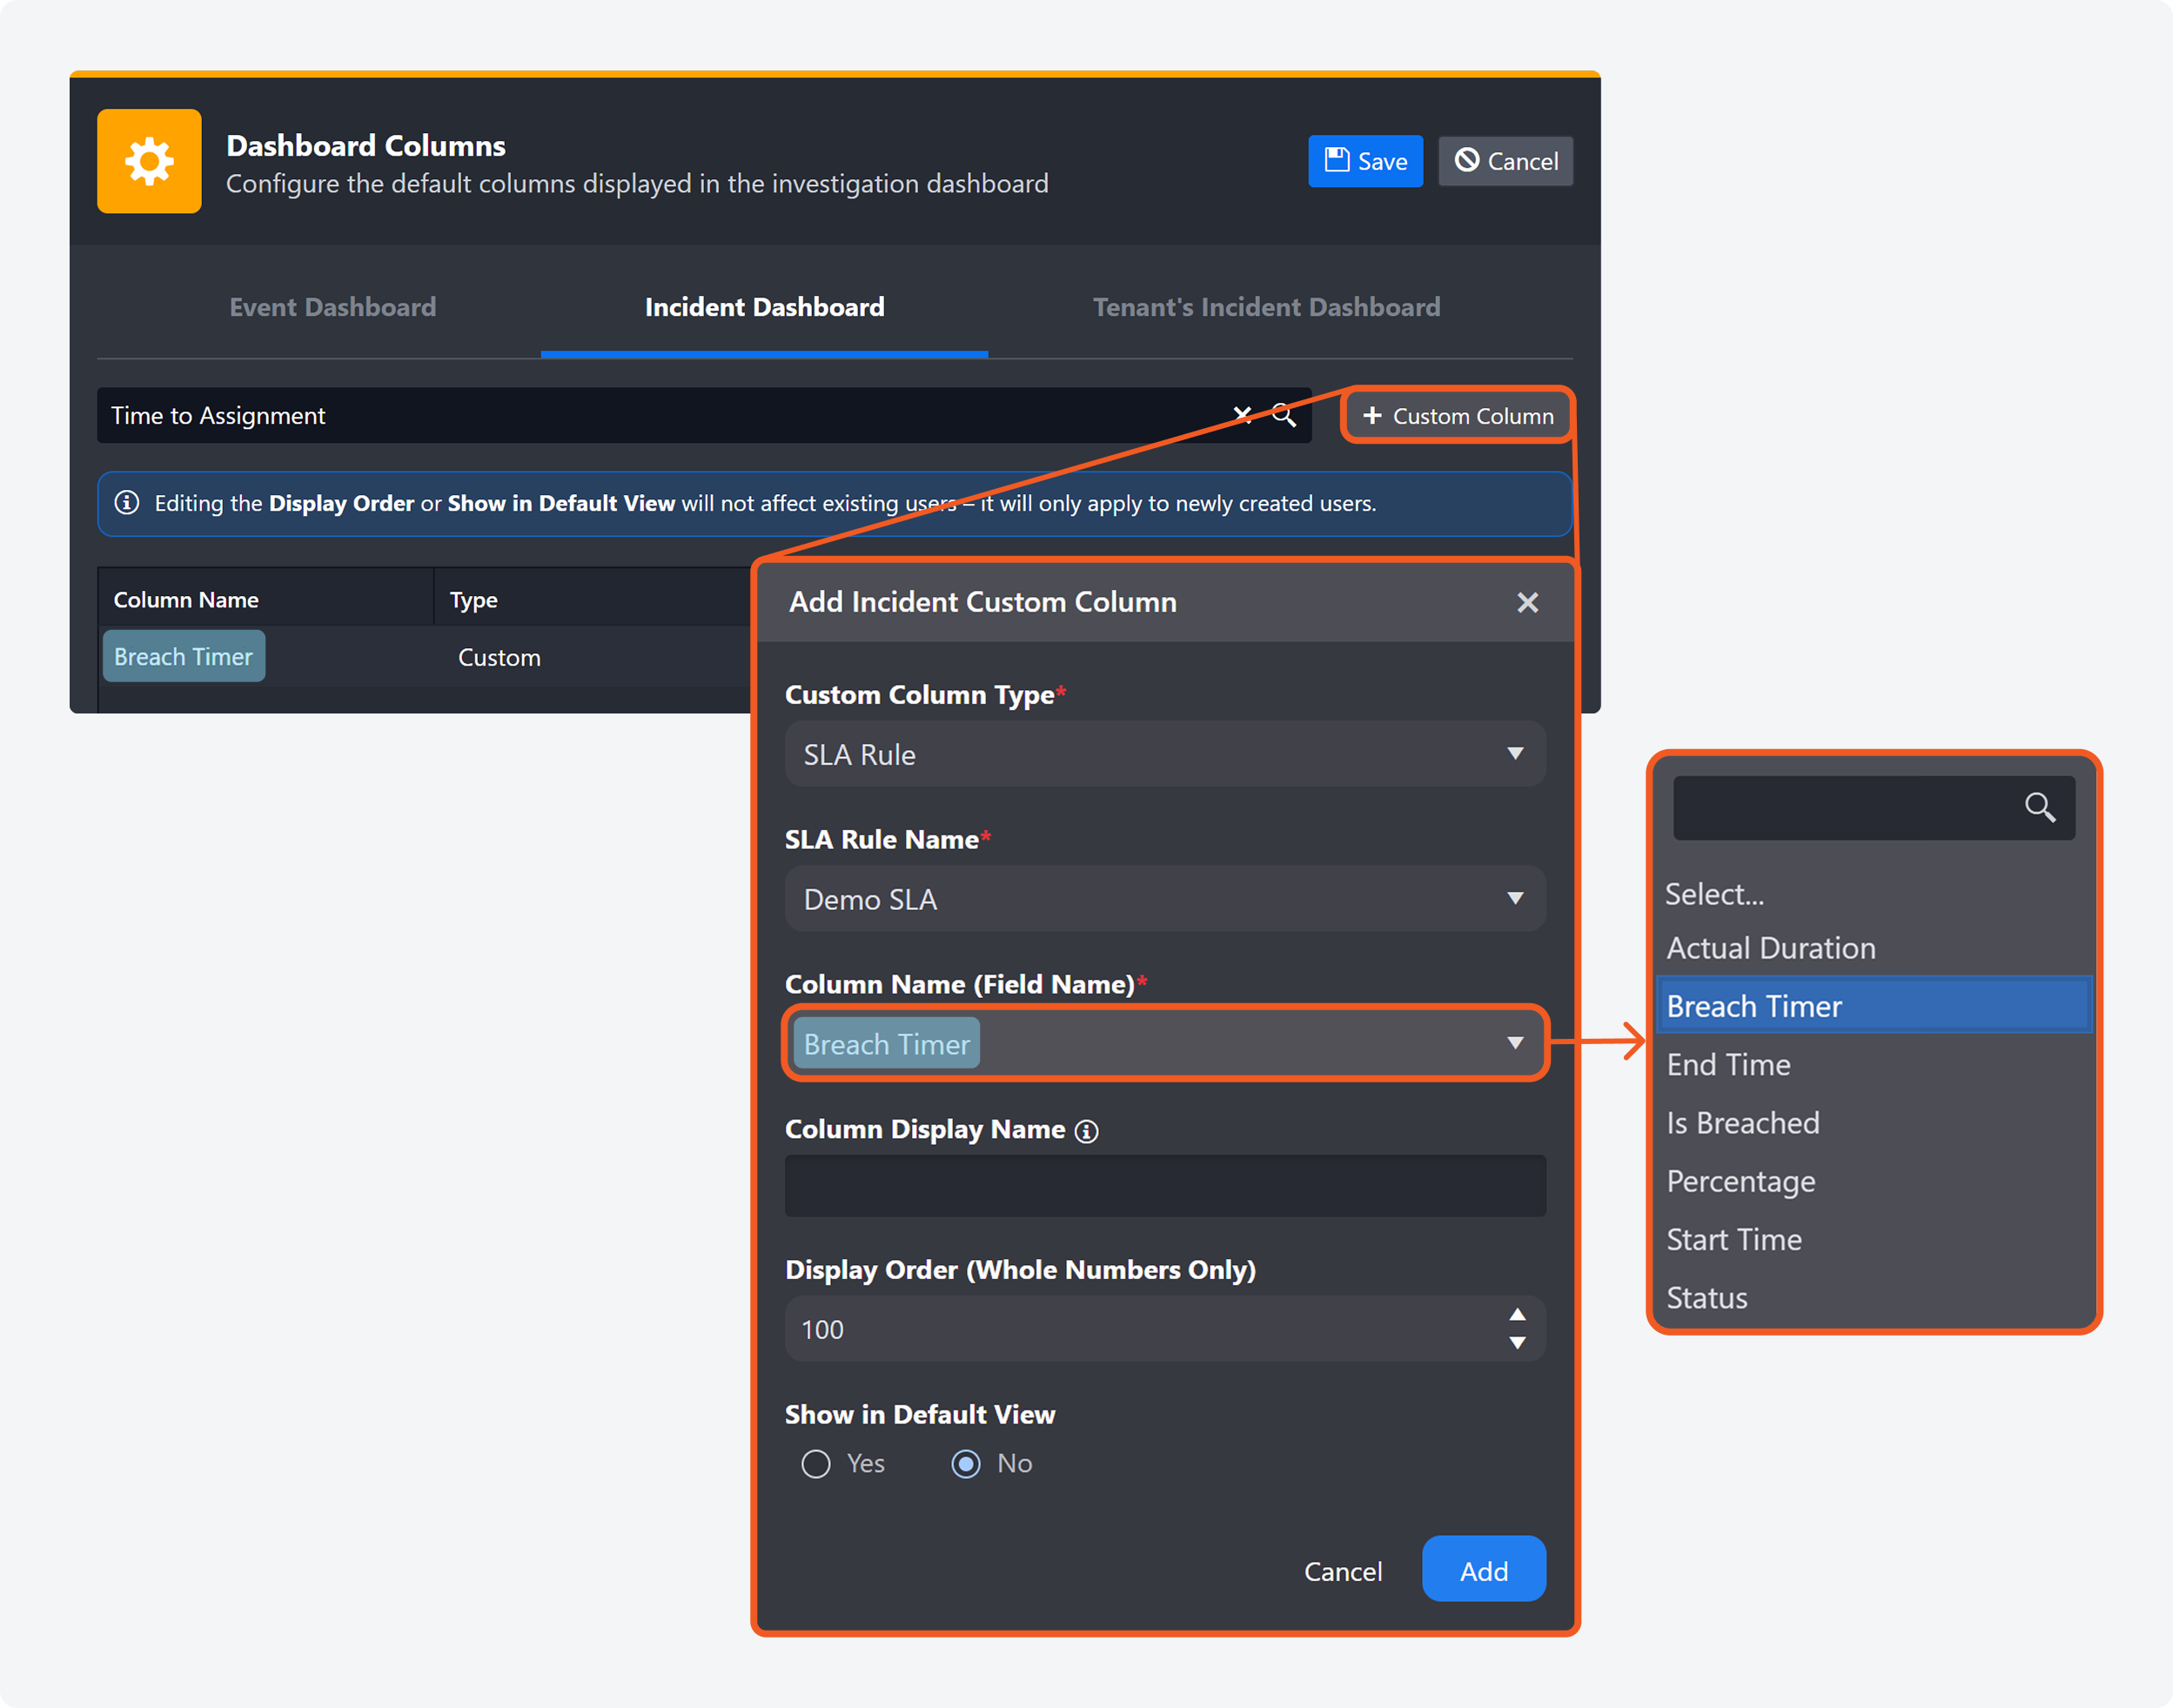
Task: Expand the SLA Rule Name dropdown
Action: point(1165,899)
